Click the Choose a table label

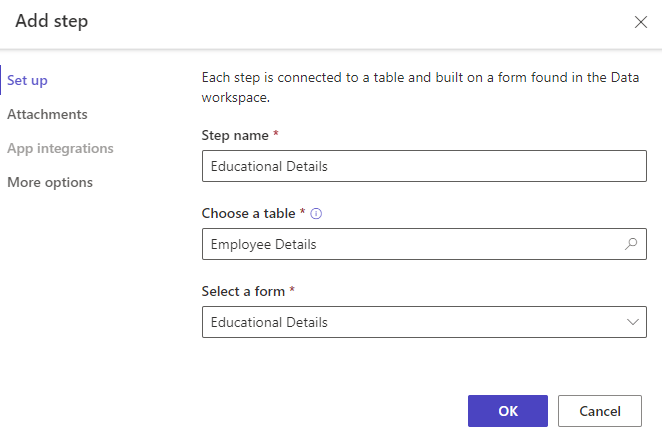click(x=248, y=213)
